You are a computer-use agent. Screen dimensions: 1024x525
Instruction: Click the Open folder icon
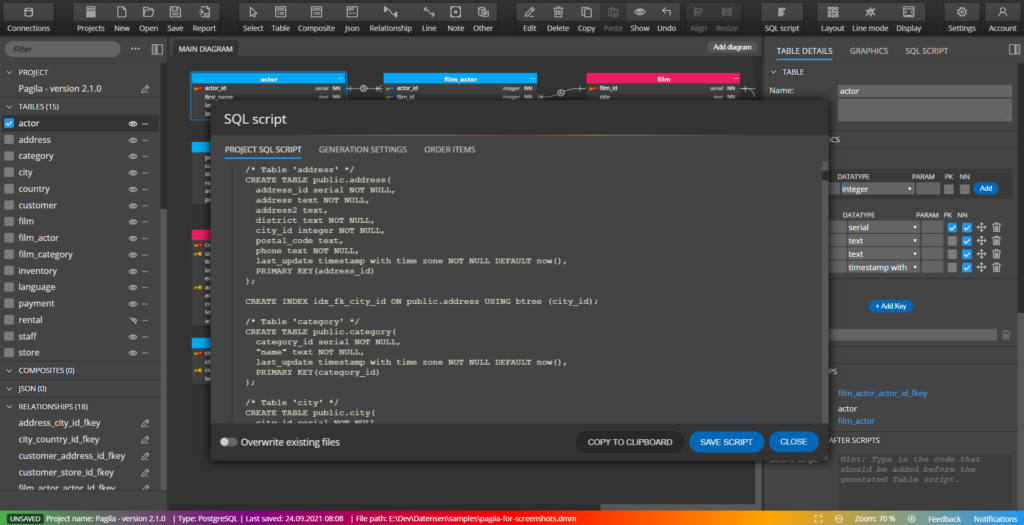tap(148, 18)
